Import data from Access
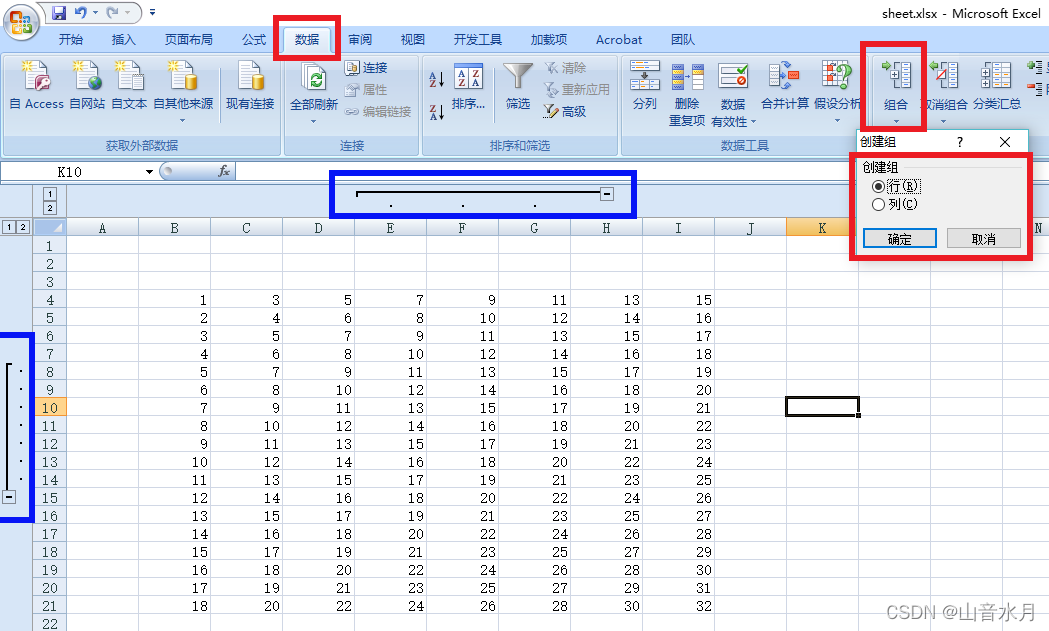The width and height of the screenshot is (1049, 631). tap(36, 85)
